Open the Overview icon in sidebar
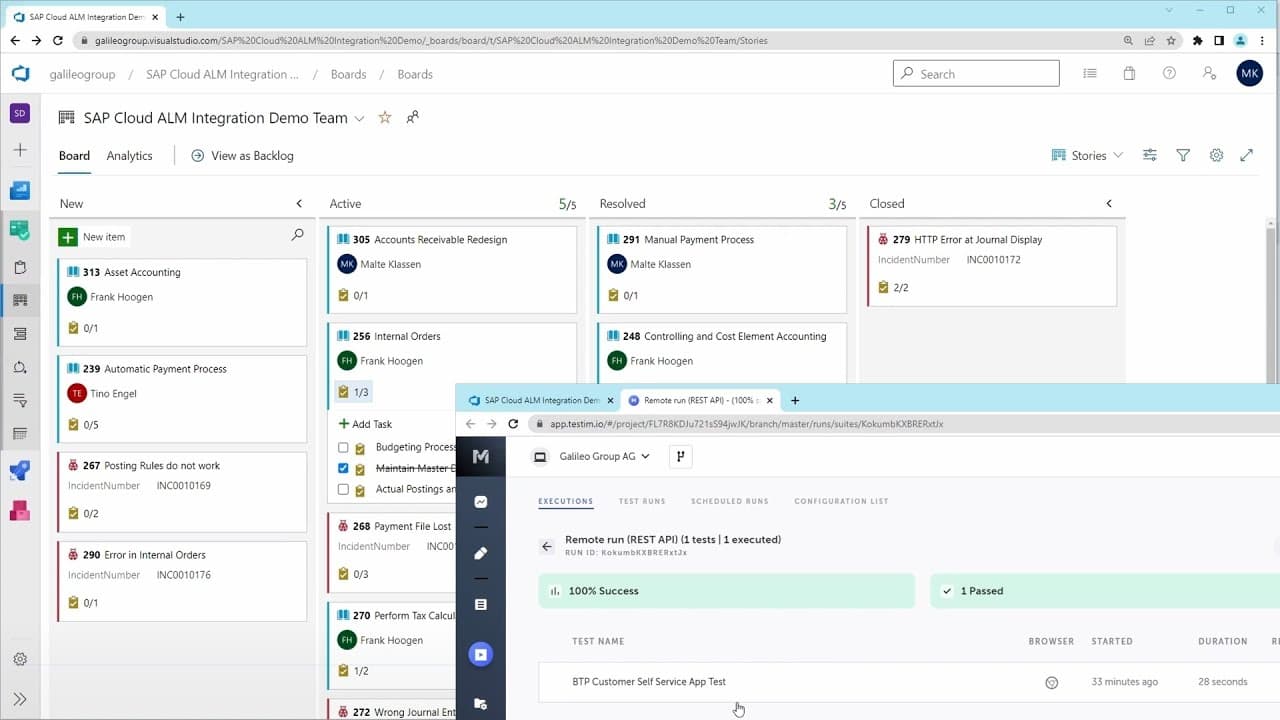The height and width of the screenshot is (720, 1280). pyautogui.click(x=20, y=190)
